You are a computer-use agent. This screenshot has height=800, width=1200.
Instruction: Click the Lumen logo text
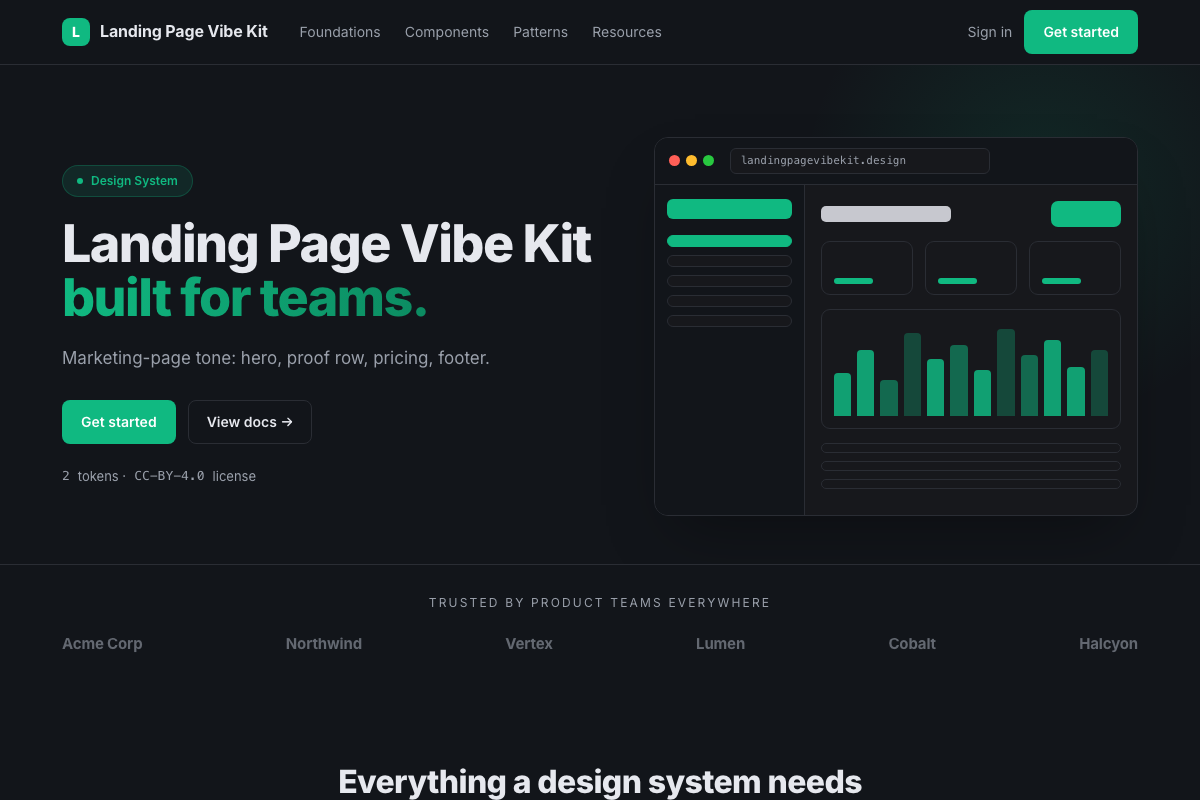point(720,644)
